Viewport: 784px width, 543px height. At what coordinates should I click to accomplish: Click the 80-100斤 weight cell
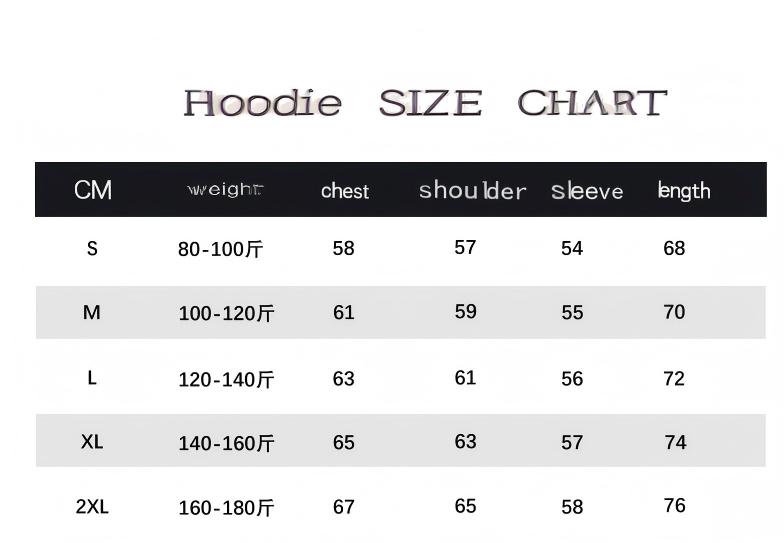point(221,249)
